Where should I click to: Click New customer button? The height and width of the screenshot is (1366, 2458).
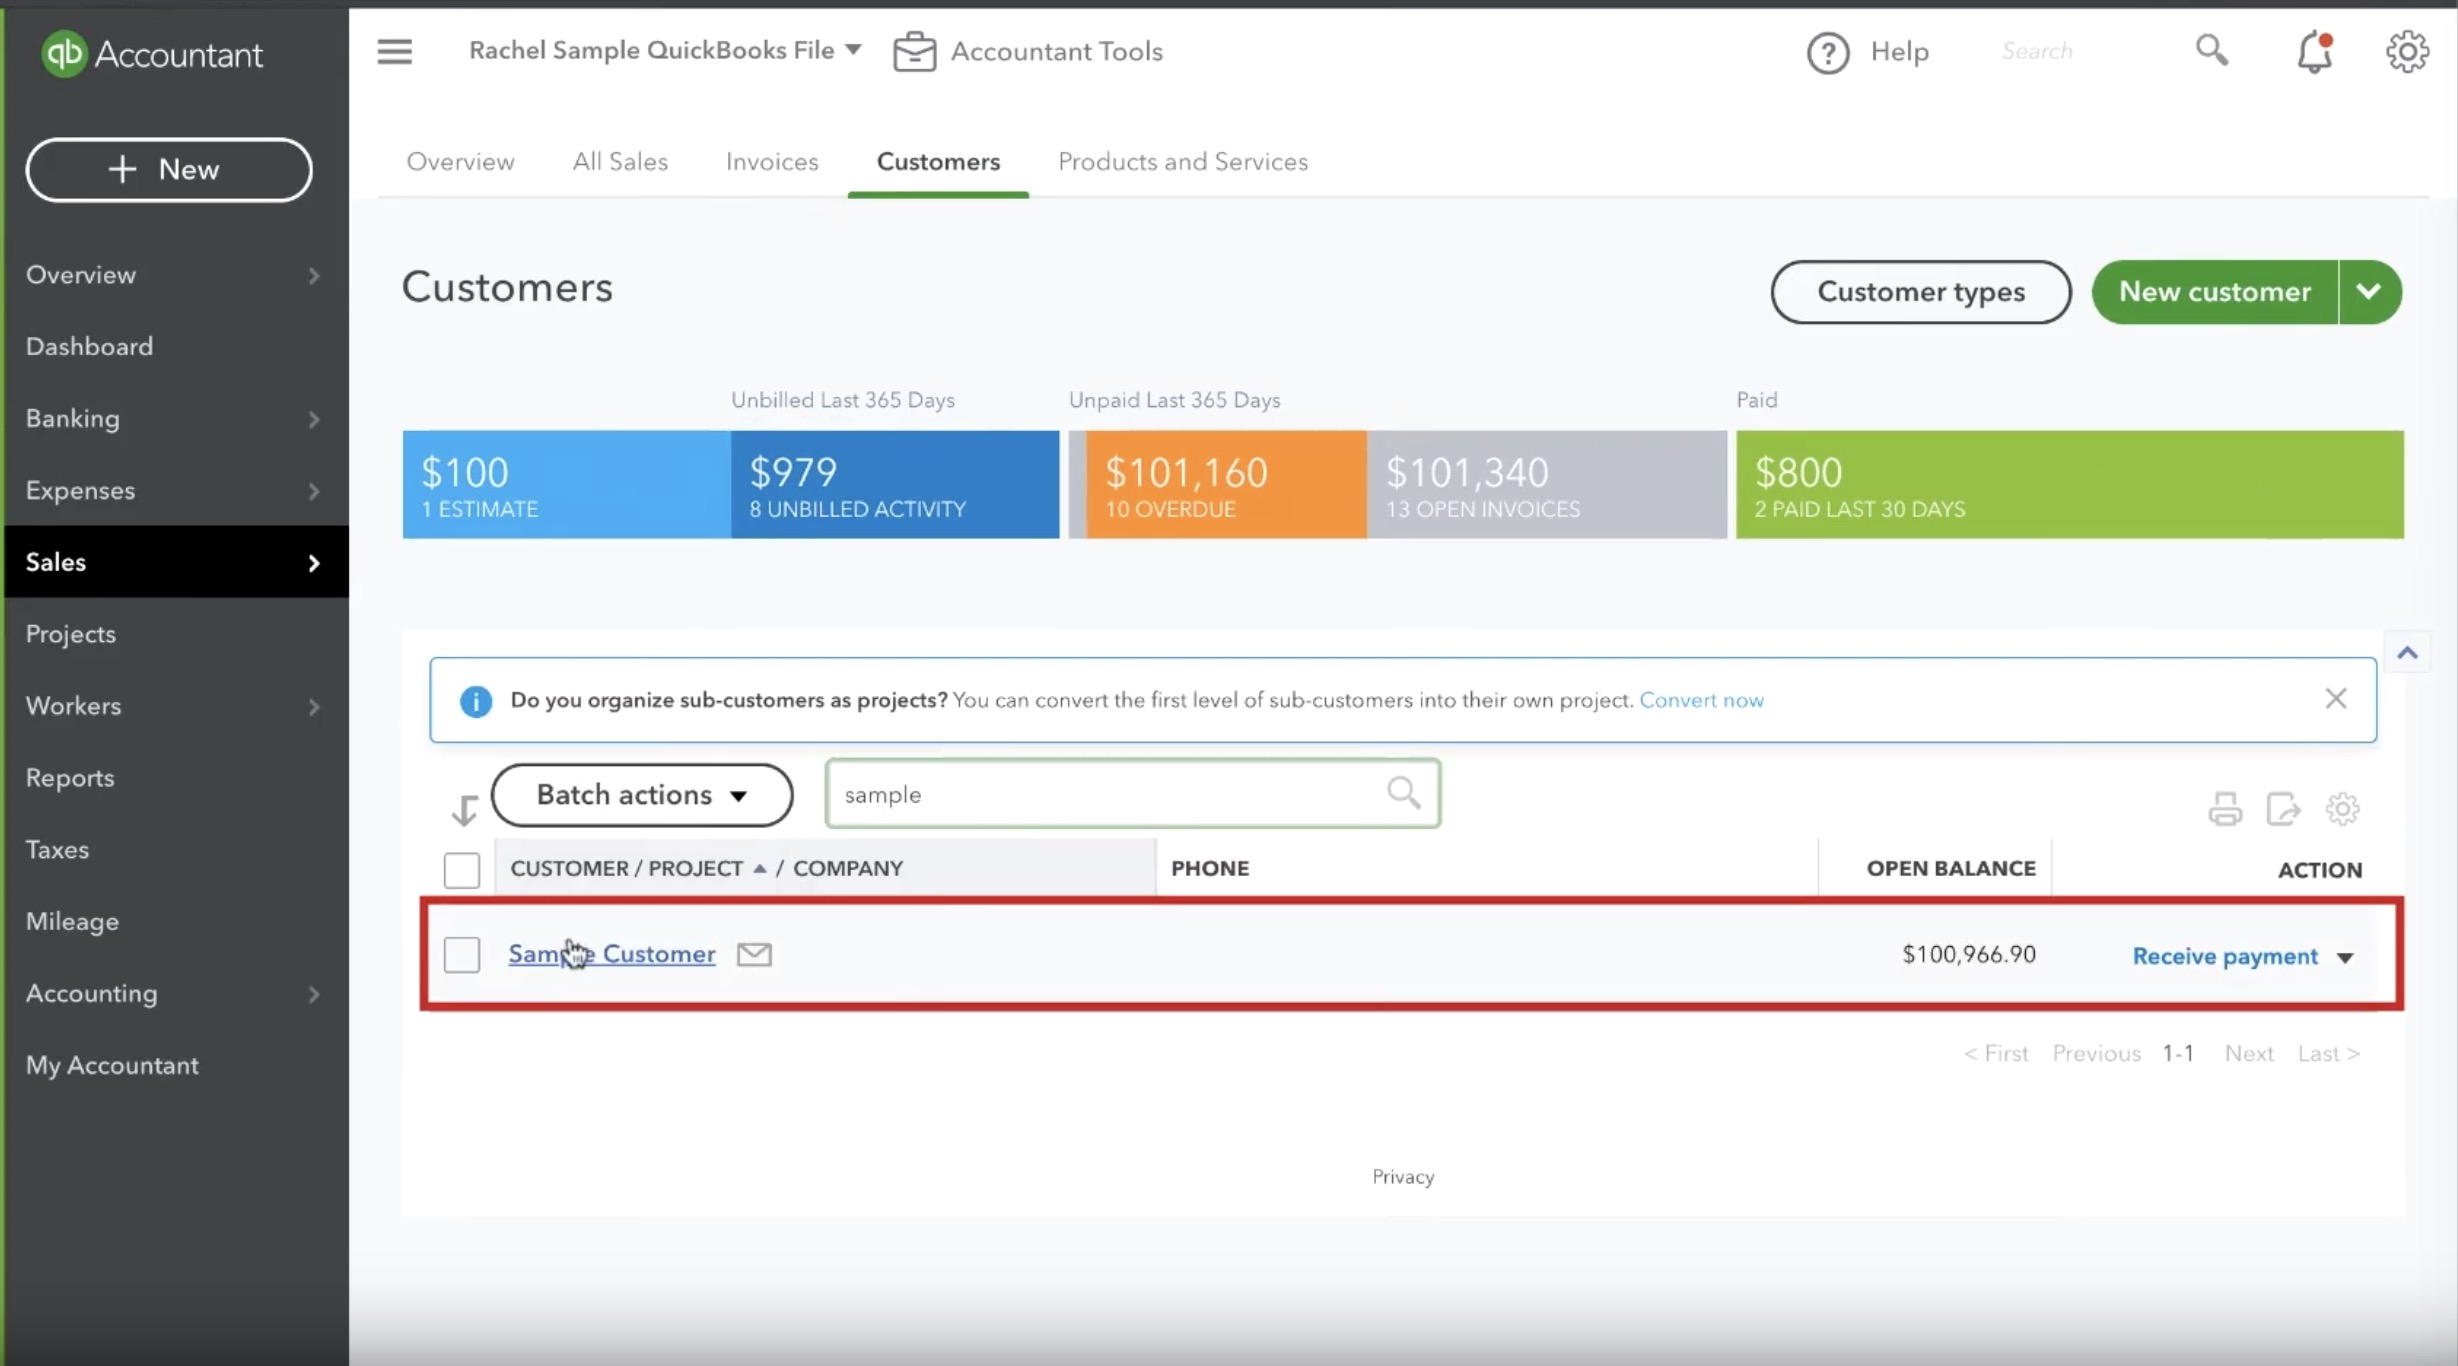tap(2214, 292)
